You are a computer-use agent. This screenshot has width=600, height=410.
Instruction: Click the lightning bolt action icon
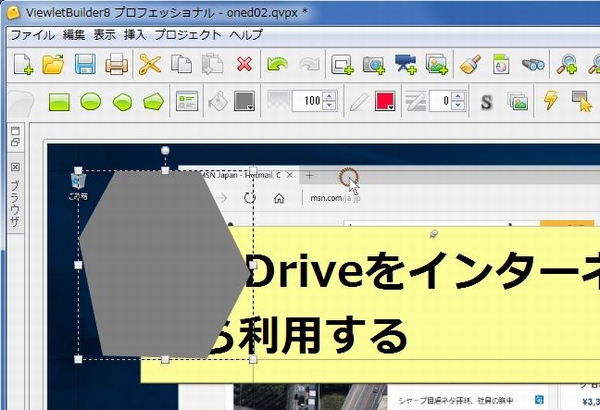(549, 101)
